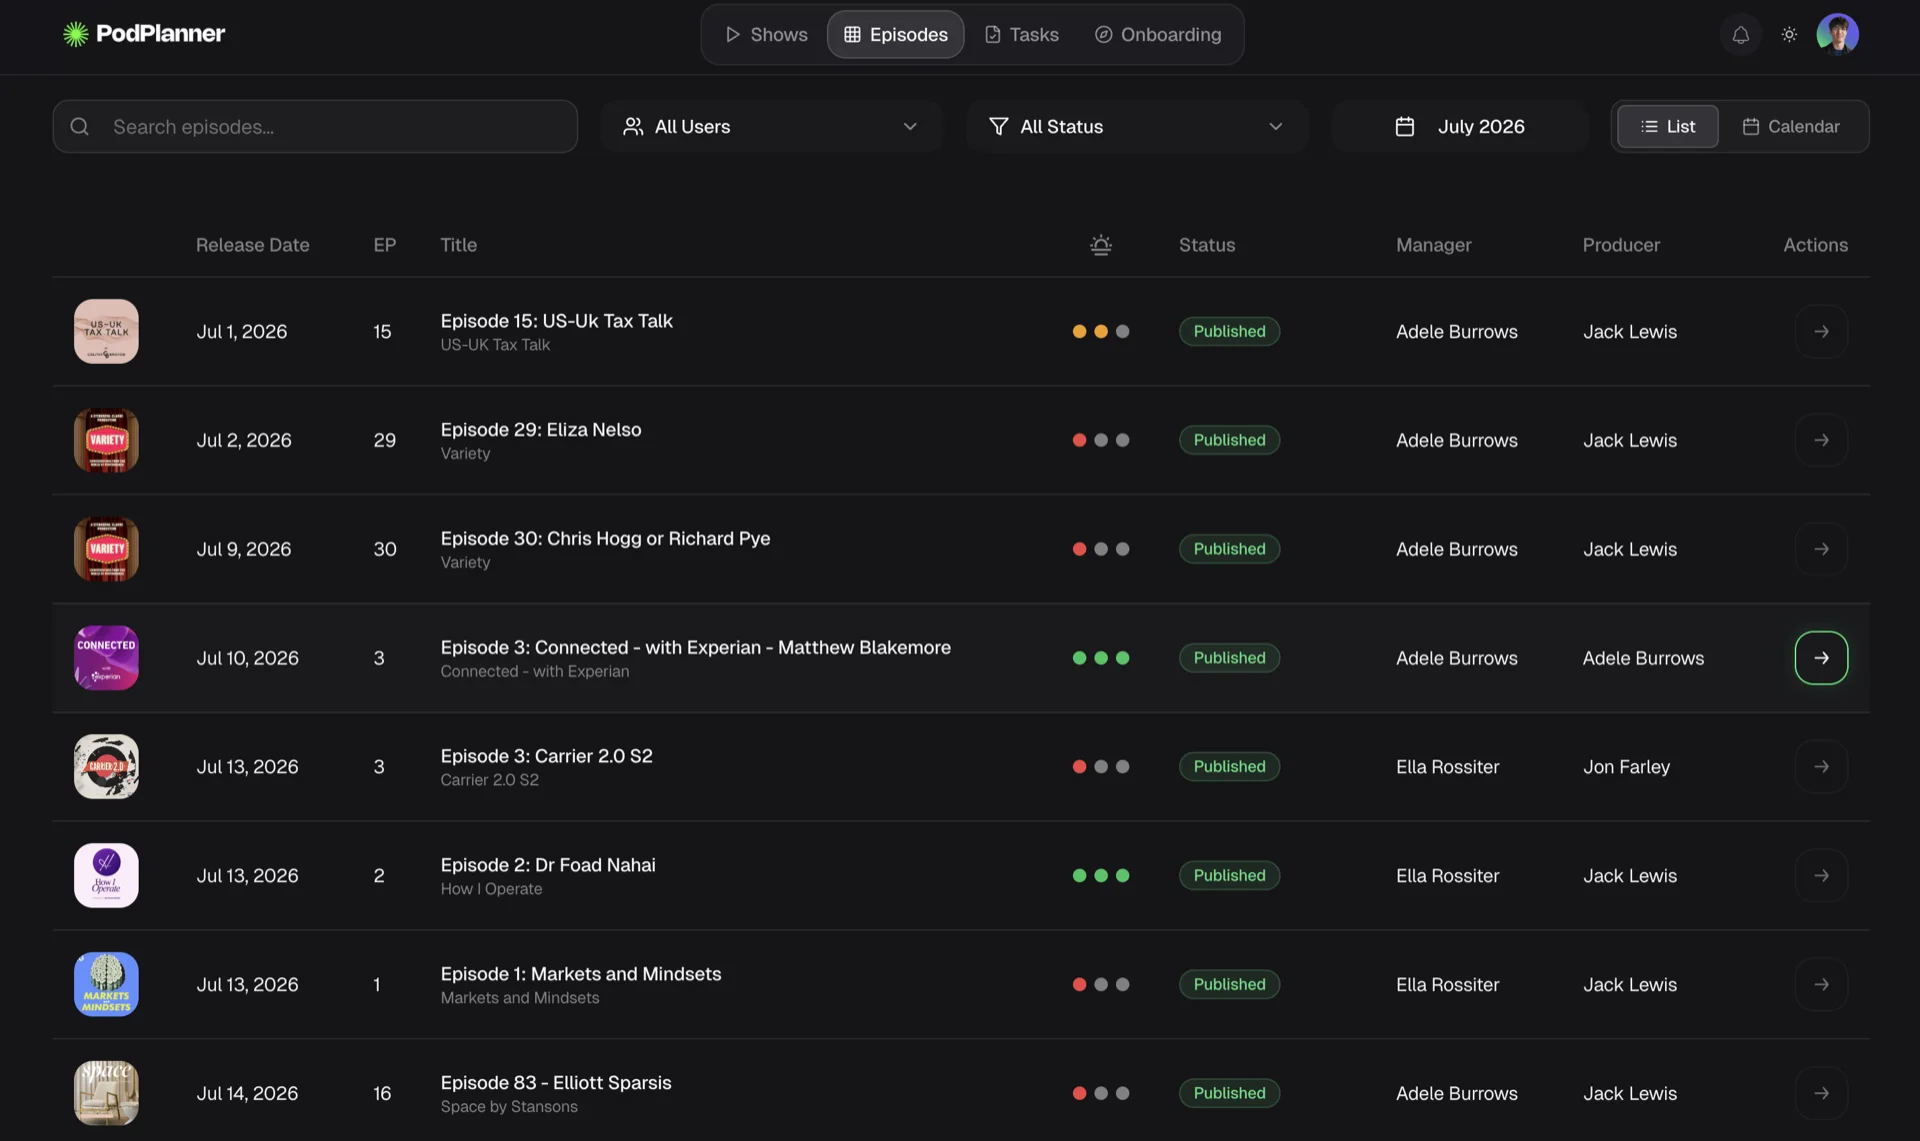Image resolution: width=1920 pixels, height=1141 pixels.
Task: Click the PodPlanner logo
Action: pos(144,34)
